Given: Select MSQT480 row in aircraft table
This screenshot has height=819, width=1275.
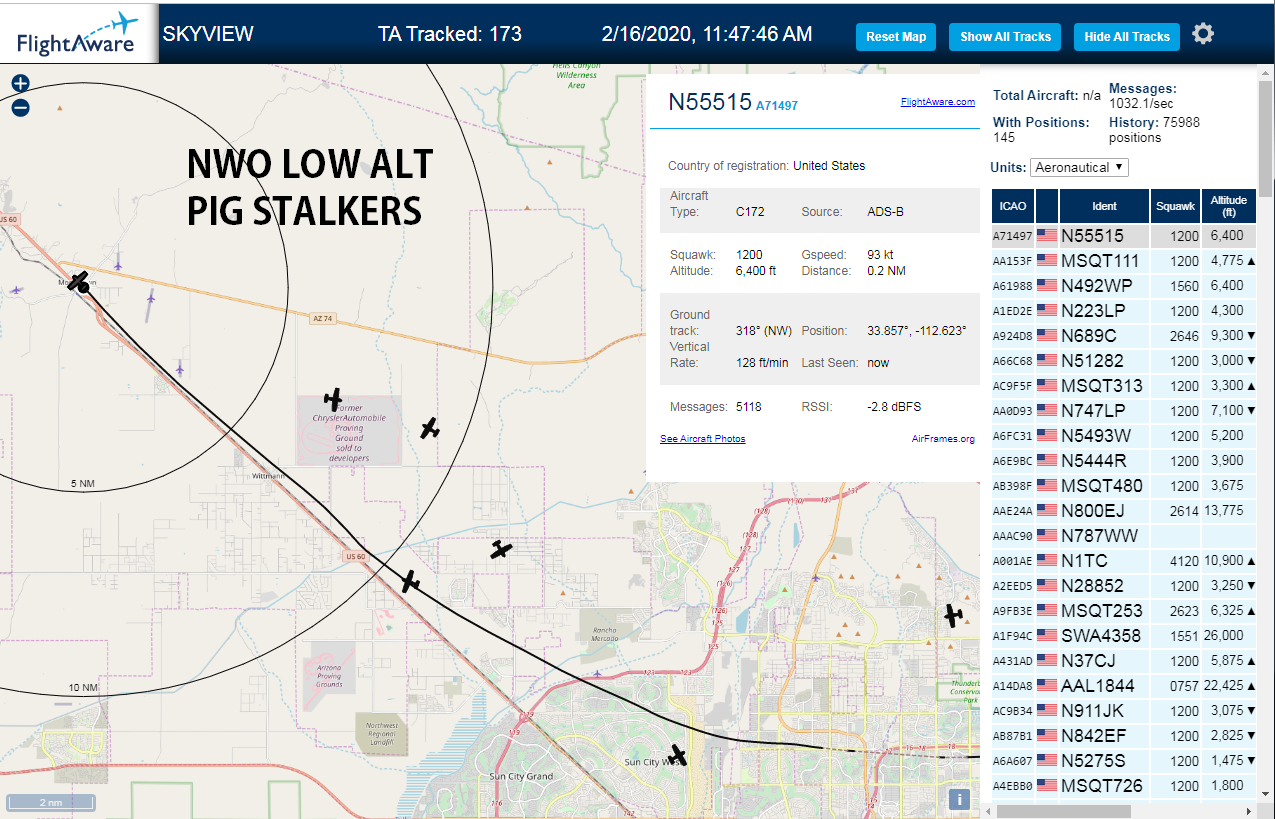Looking at the screenshot, I should click(1124, 486).
